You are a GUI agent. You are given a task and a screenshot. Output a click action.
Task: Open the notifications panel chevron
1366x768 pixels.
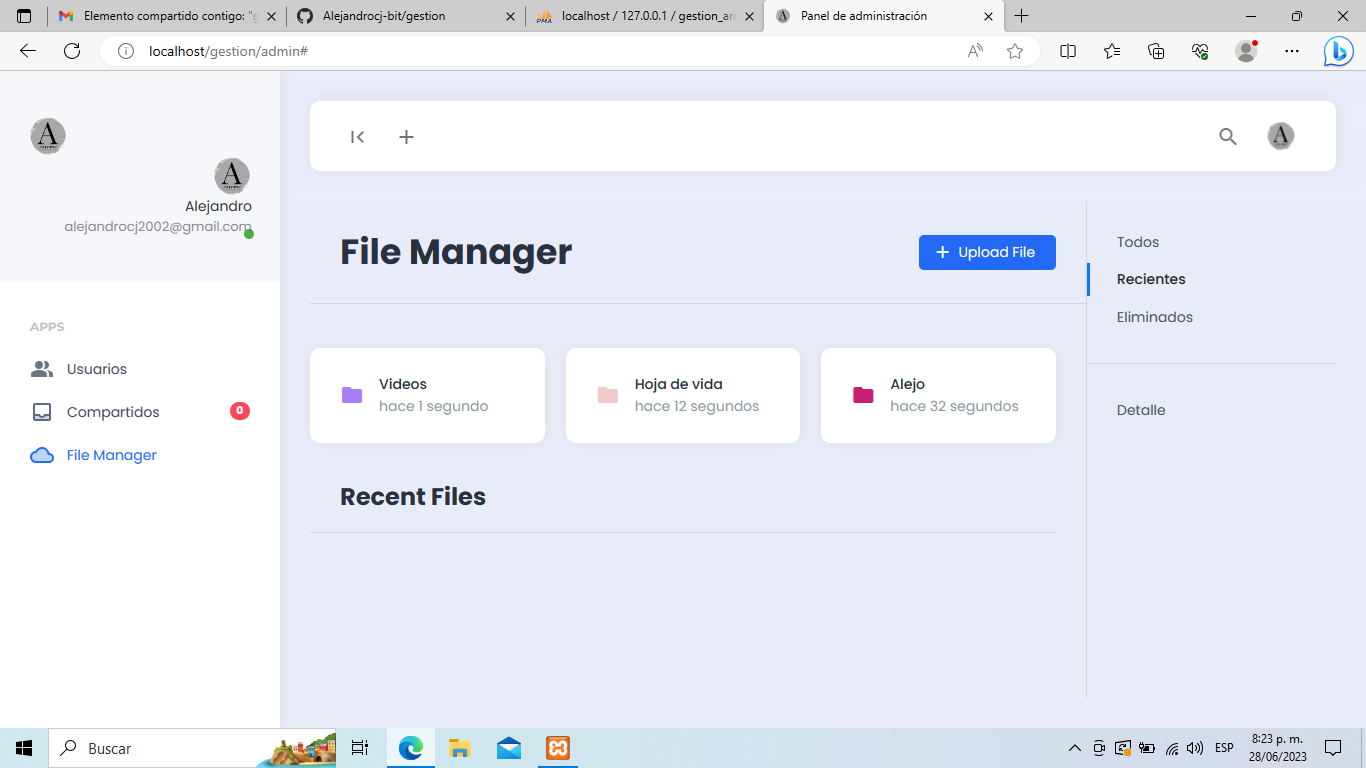1333,747
